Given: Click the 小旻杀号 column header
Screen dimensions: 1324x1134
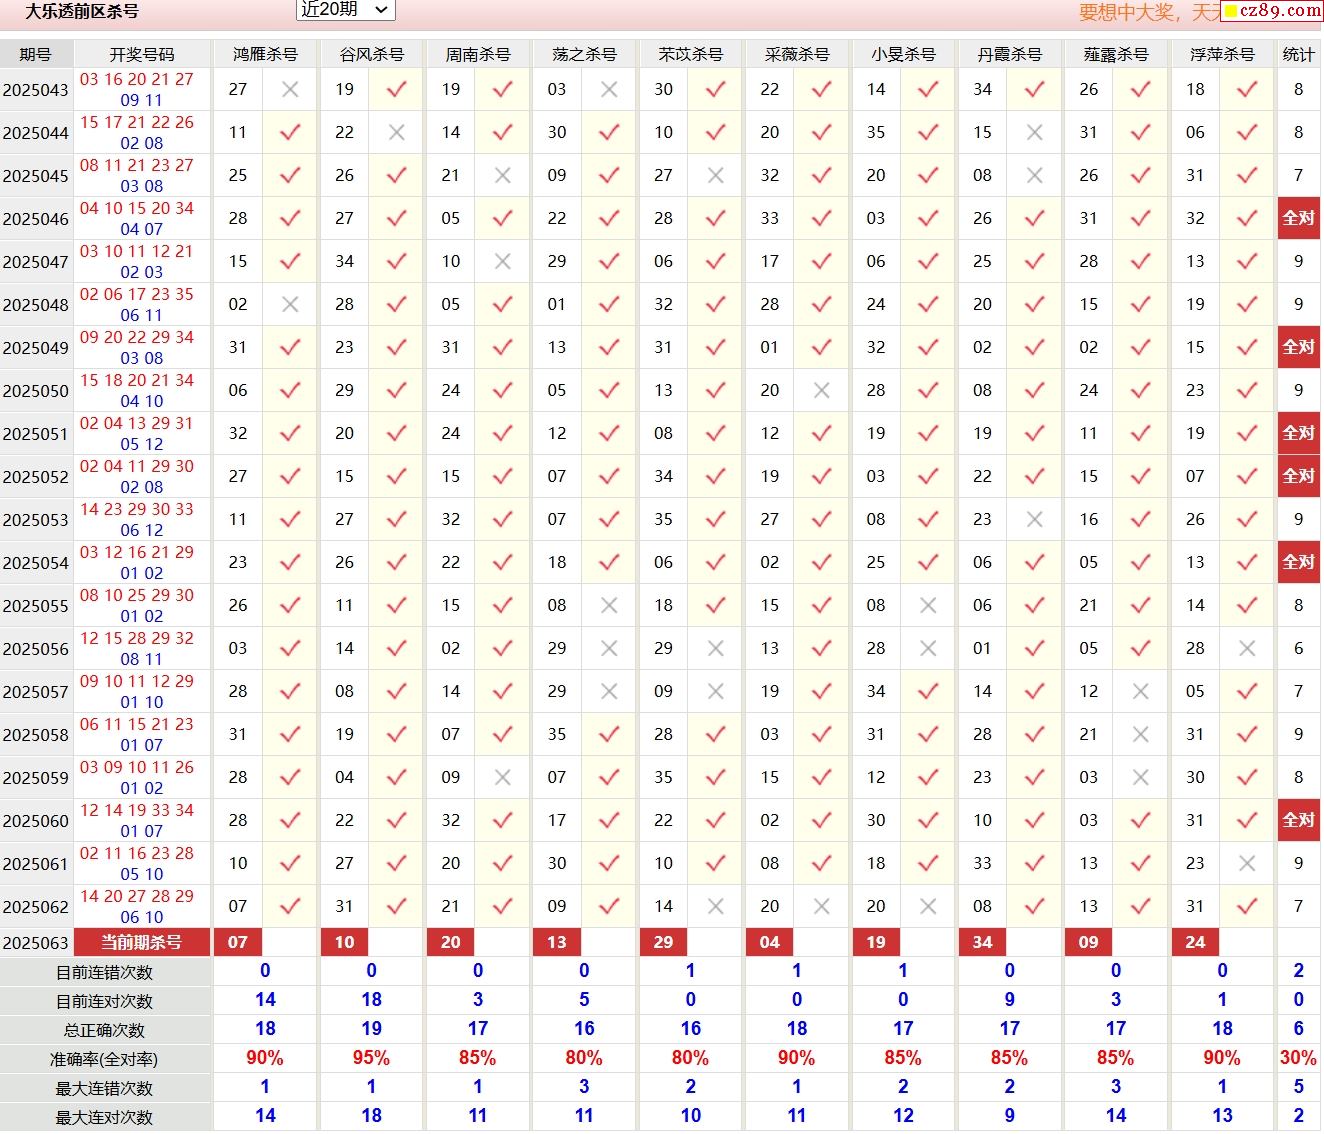Looking at the screenshot, I should pos(903,54).
